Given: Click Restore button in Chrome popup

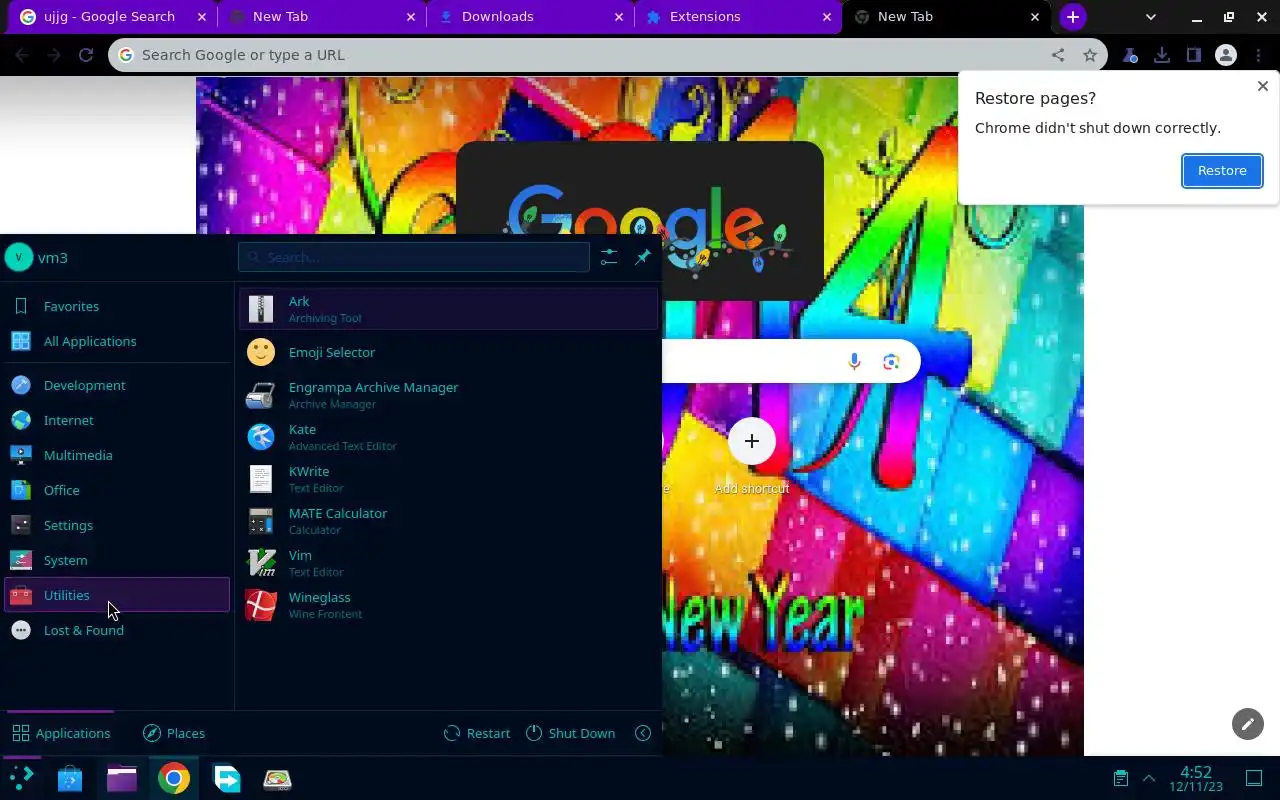Looking at the screenshot, I should (1222, 170).
